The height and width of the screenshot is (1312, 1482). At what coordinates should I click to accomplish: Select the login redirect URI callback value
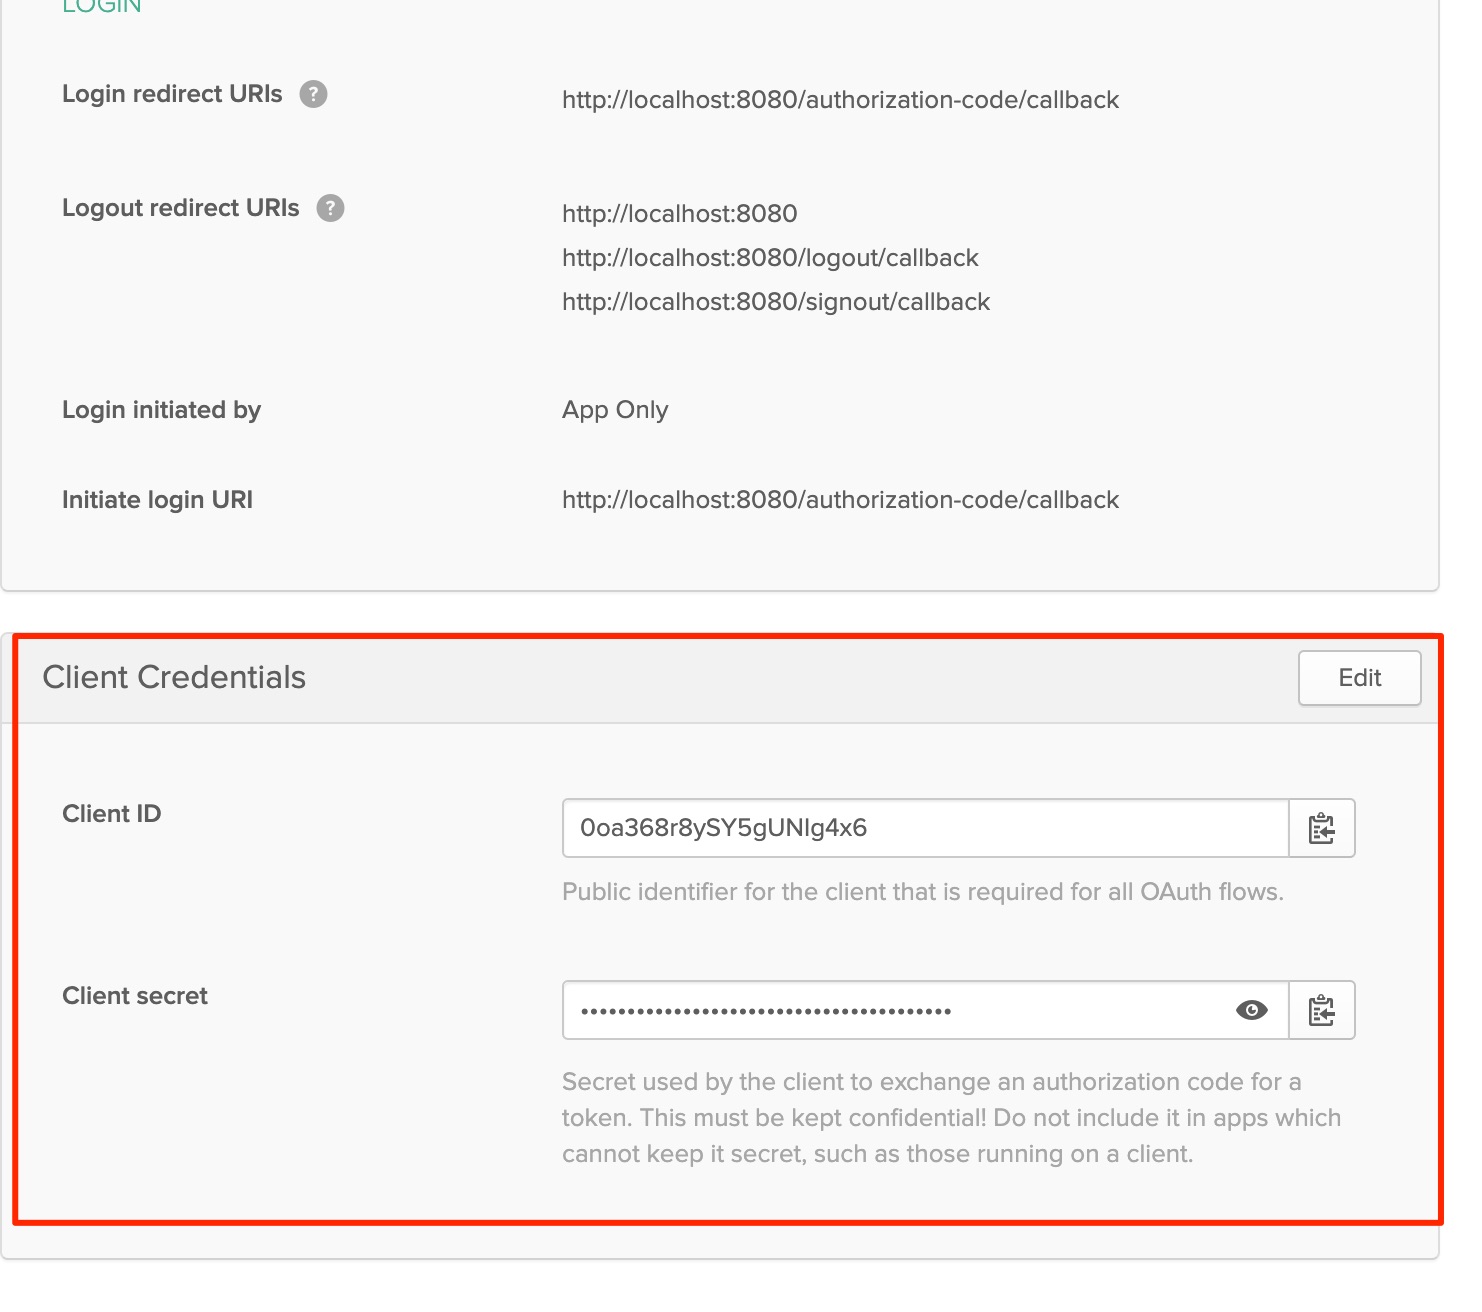pos(840,100)
